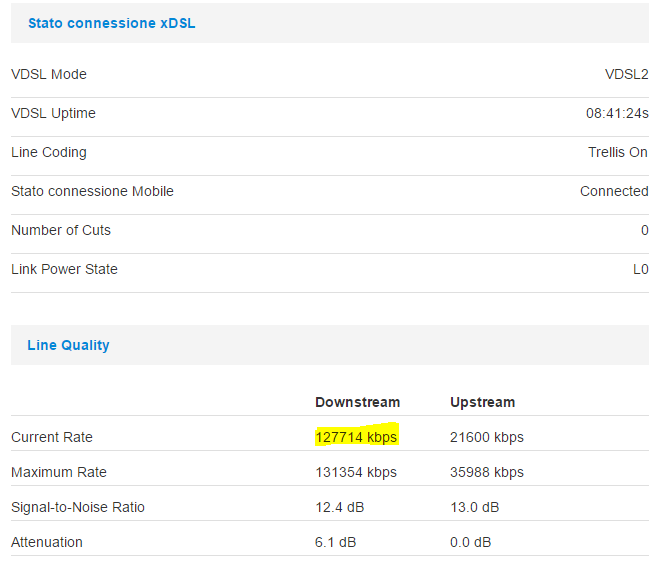The width and height of the screenshot is (660, 567).
Task: Click the Stato connessione xDSL section header
Action: tap(111, 23)
